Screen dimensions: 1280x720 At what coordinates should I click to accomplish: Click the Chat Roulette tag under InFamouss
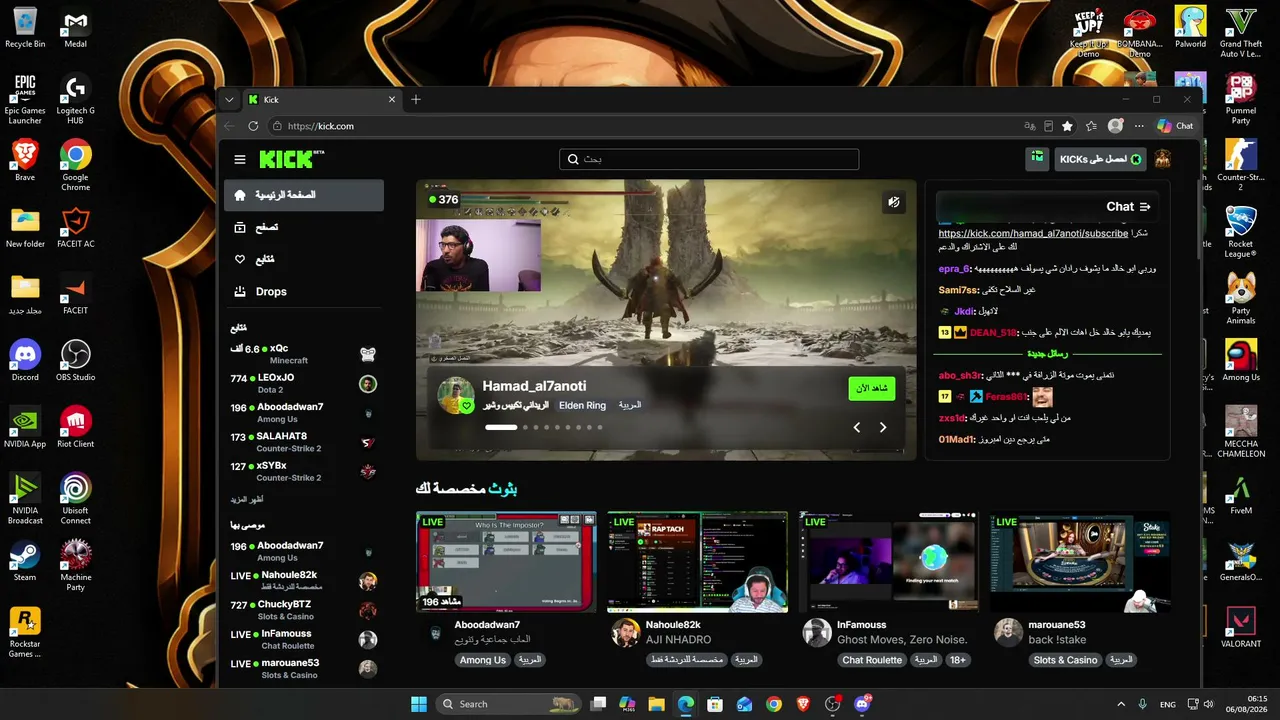[x=872, y=660]
